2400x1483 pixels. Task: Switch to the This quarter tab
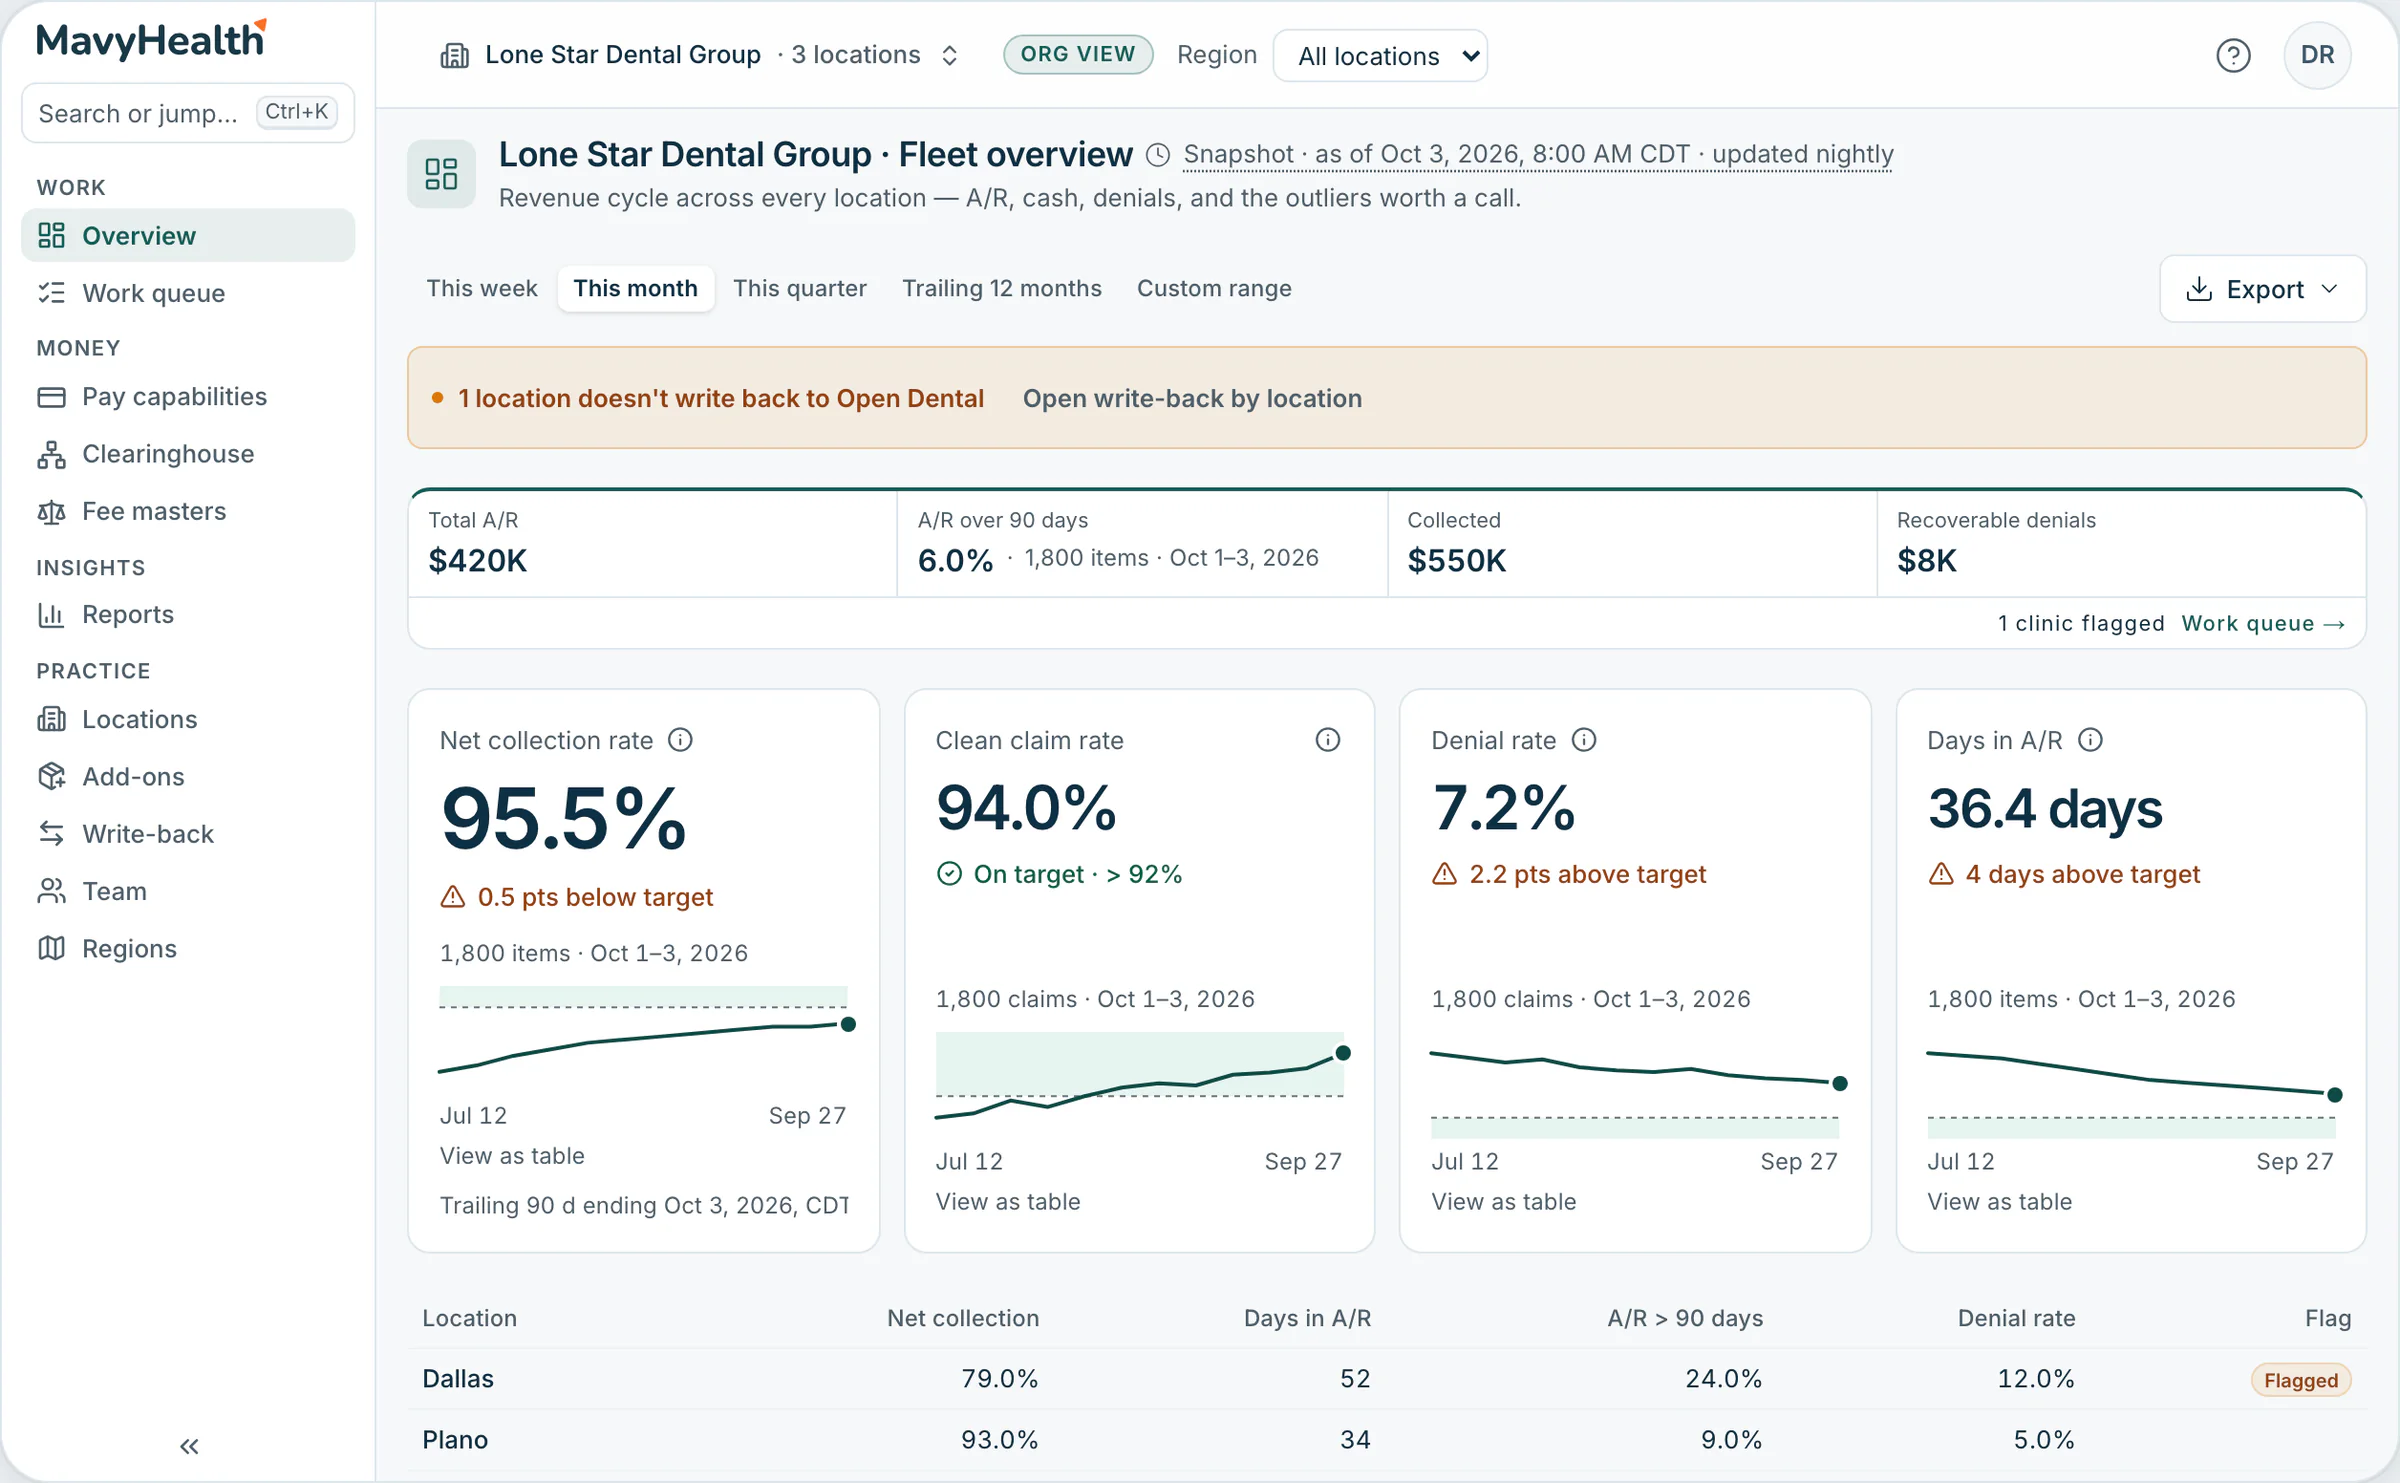pyautogui.click(x=799, y=288)
